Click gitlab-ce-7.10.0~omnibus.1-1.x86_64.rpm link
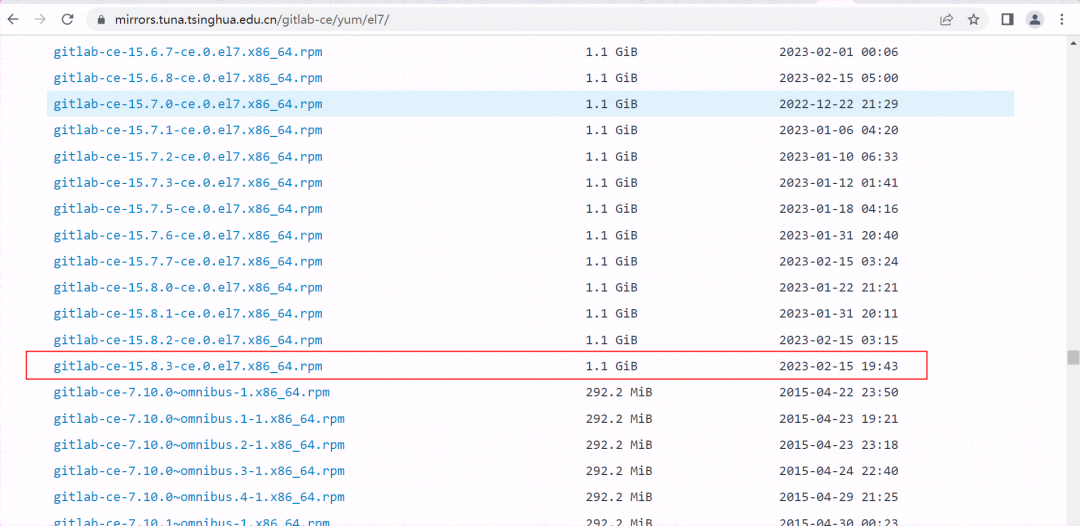The width and height of the screenshot is (1080, 526). pyautogui.click(x=199, y=419)
